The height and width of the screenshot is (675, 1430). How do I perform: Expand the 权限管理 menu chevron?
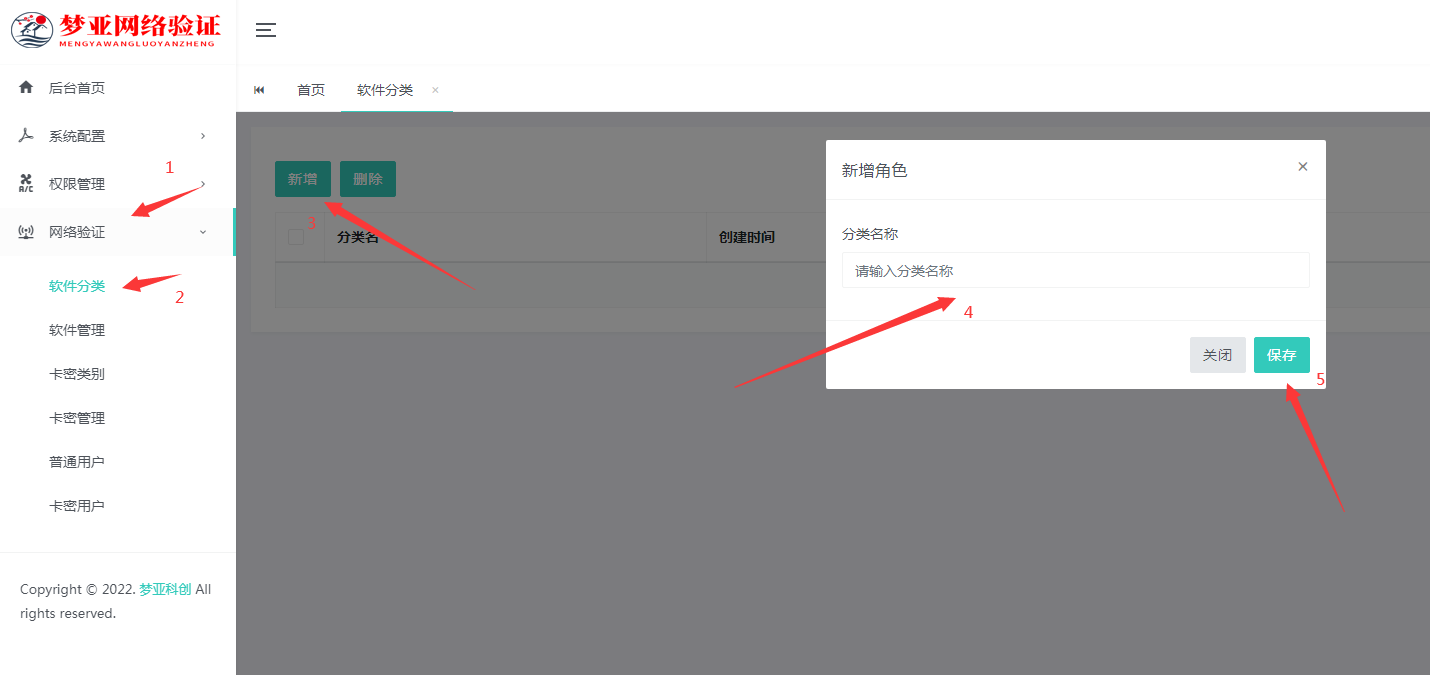(203, 183)
